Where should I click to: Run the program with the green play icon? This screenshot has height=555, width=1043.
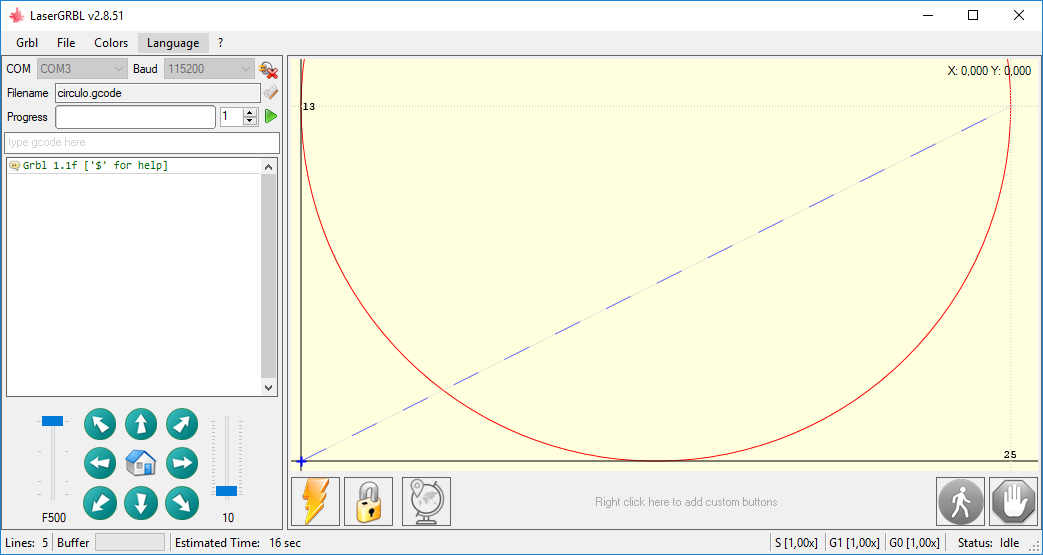pos(270,116)
